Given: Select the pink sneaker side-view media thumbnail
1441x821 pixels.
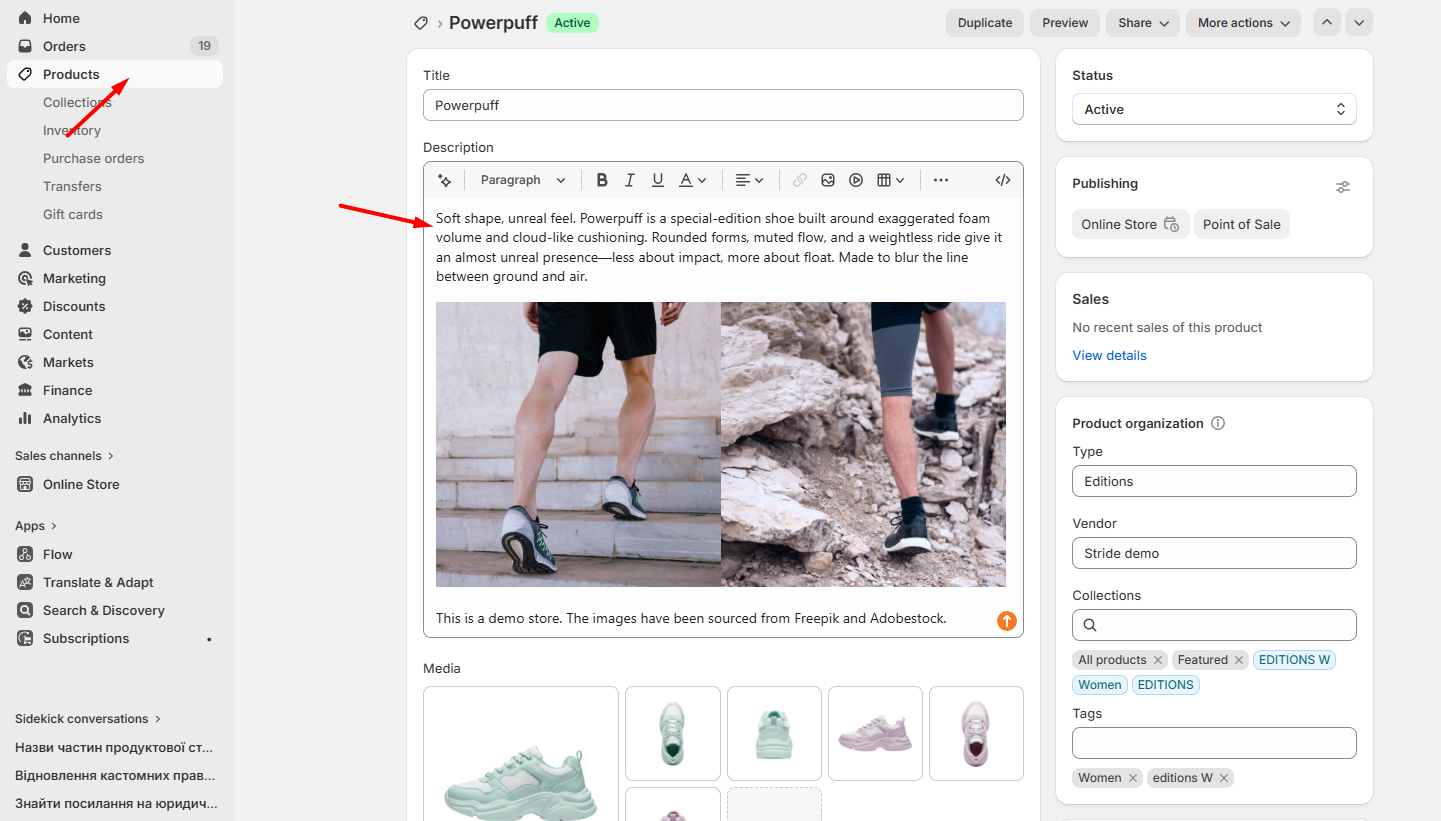Looking at the screenshot, I should [875, 733].
